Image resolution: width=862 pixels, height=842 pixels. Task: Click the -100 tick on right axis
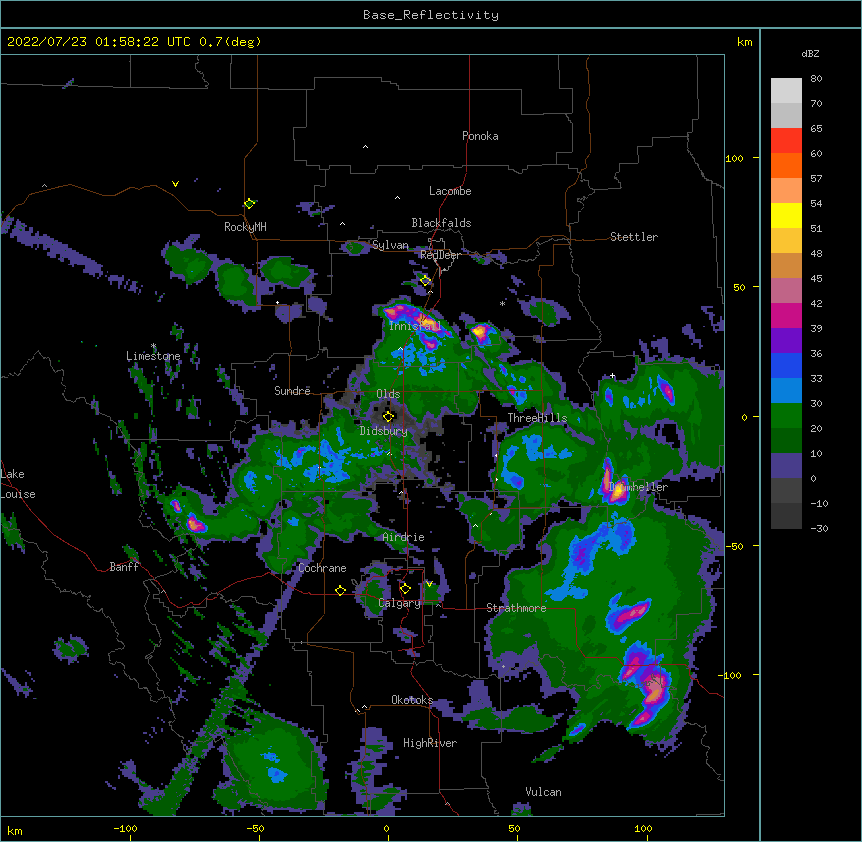click(x=731, y=675)
